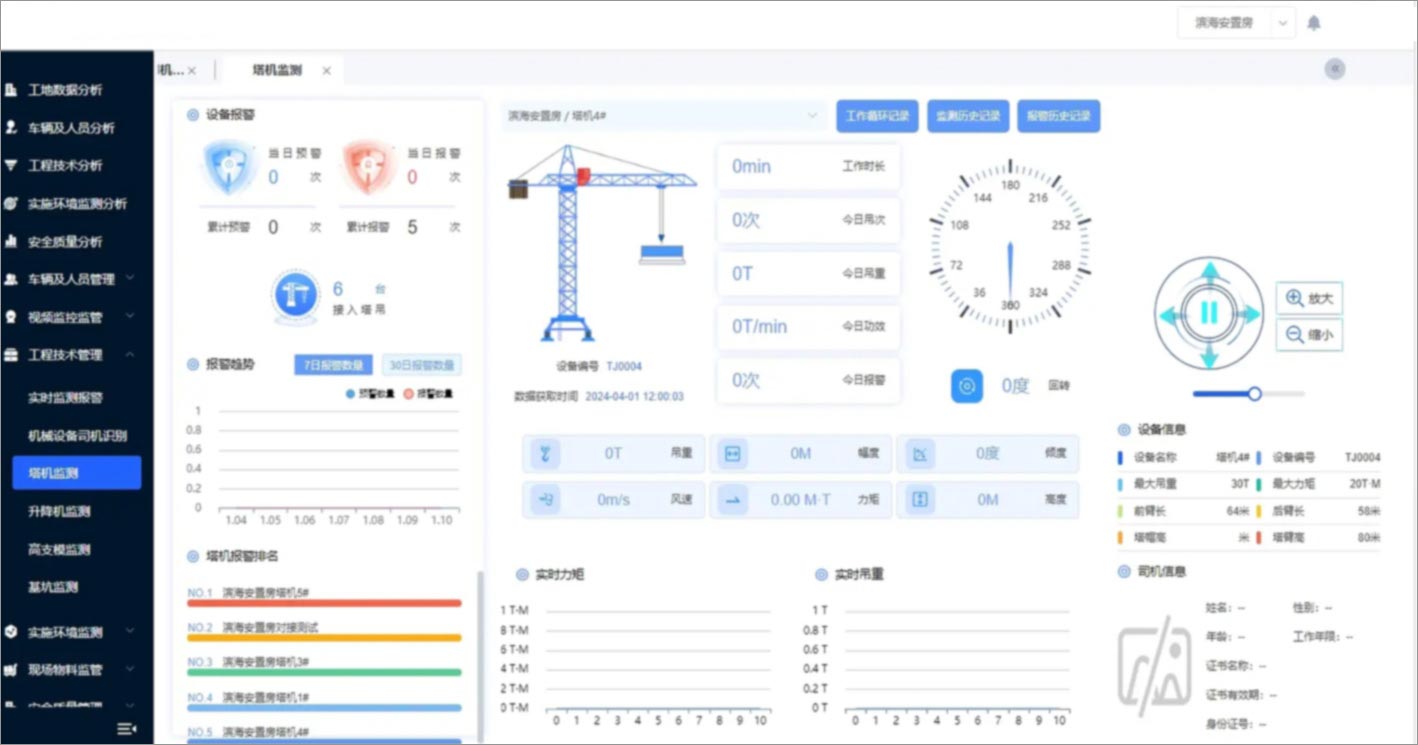Screen dimensions: 1418x745
Task: Open 升降机监测 in the sidebar
Action: coord(60,511)
